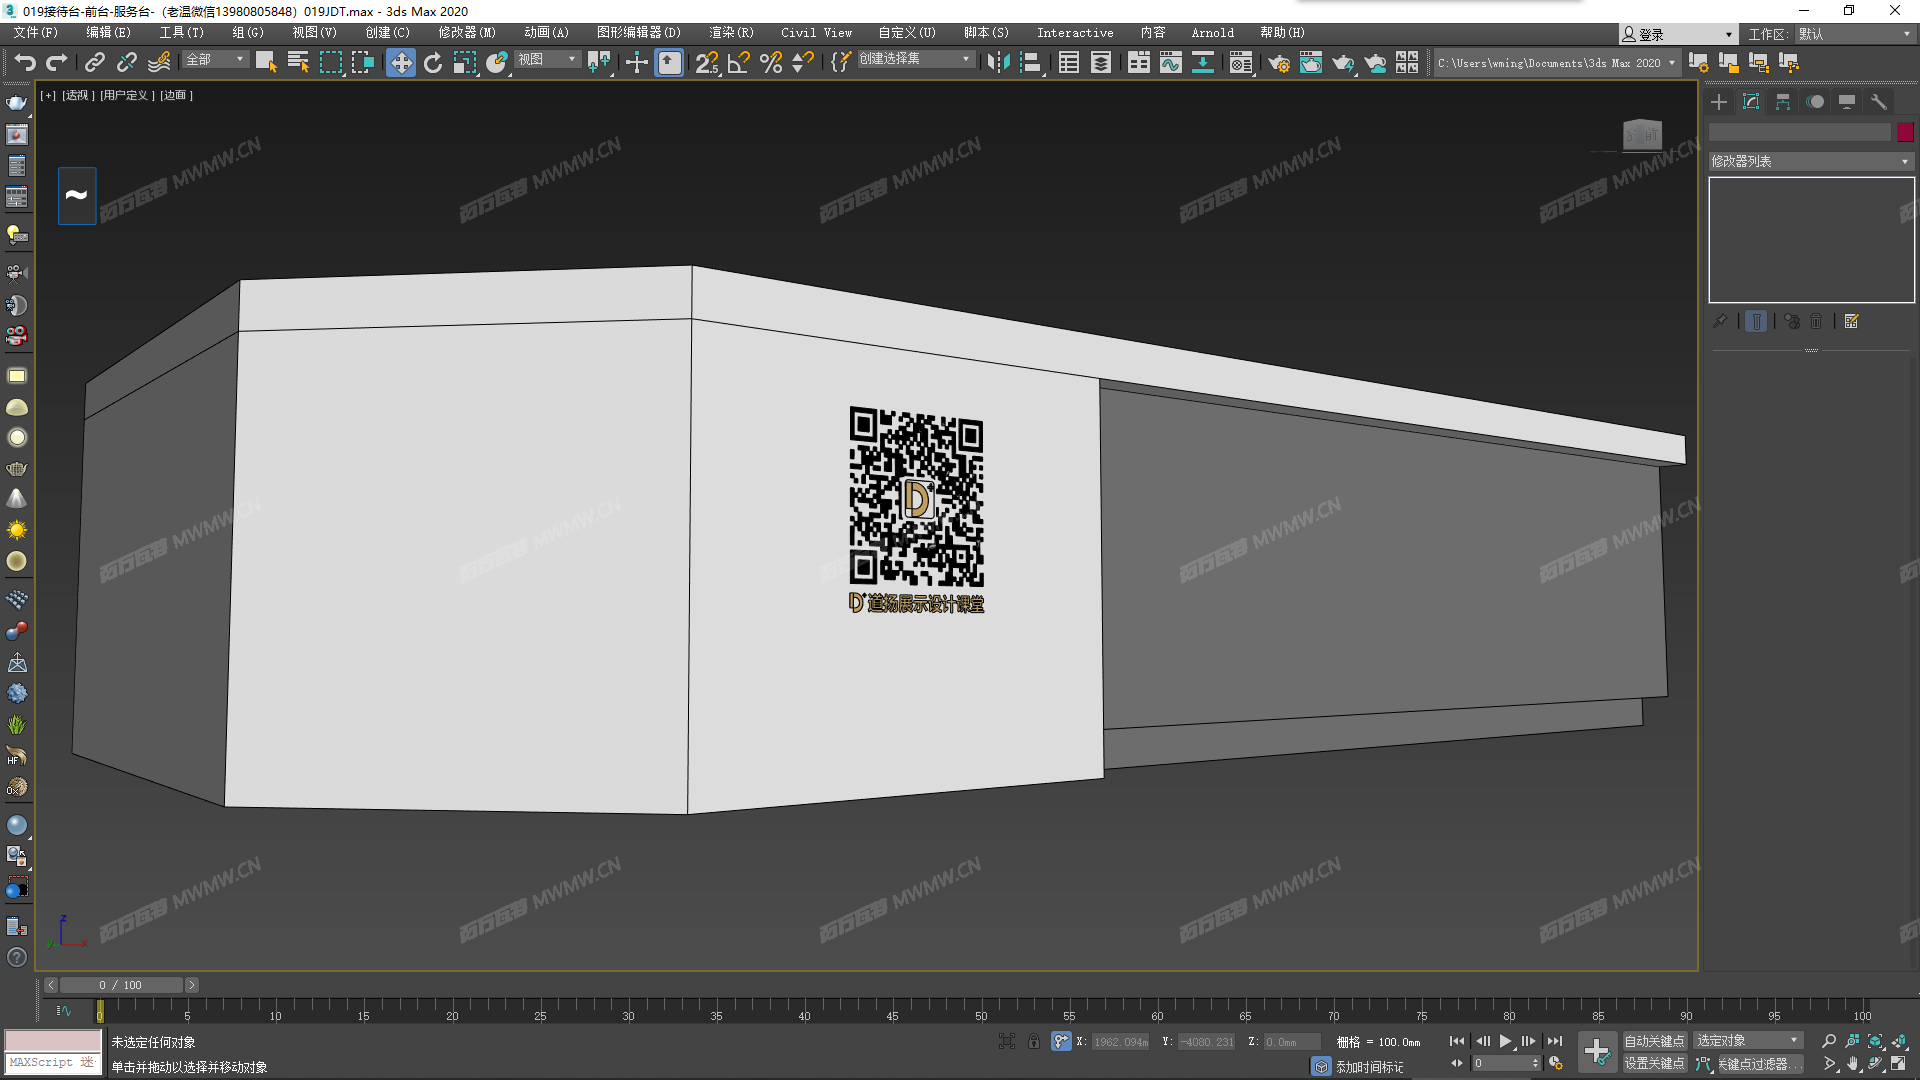Click the 添加时间标记 time tag label

coord(1369,1067)
